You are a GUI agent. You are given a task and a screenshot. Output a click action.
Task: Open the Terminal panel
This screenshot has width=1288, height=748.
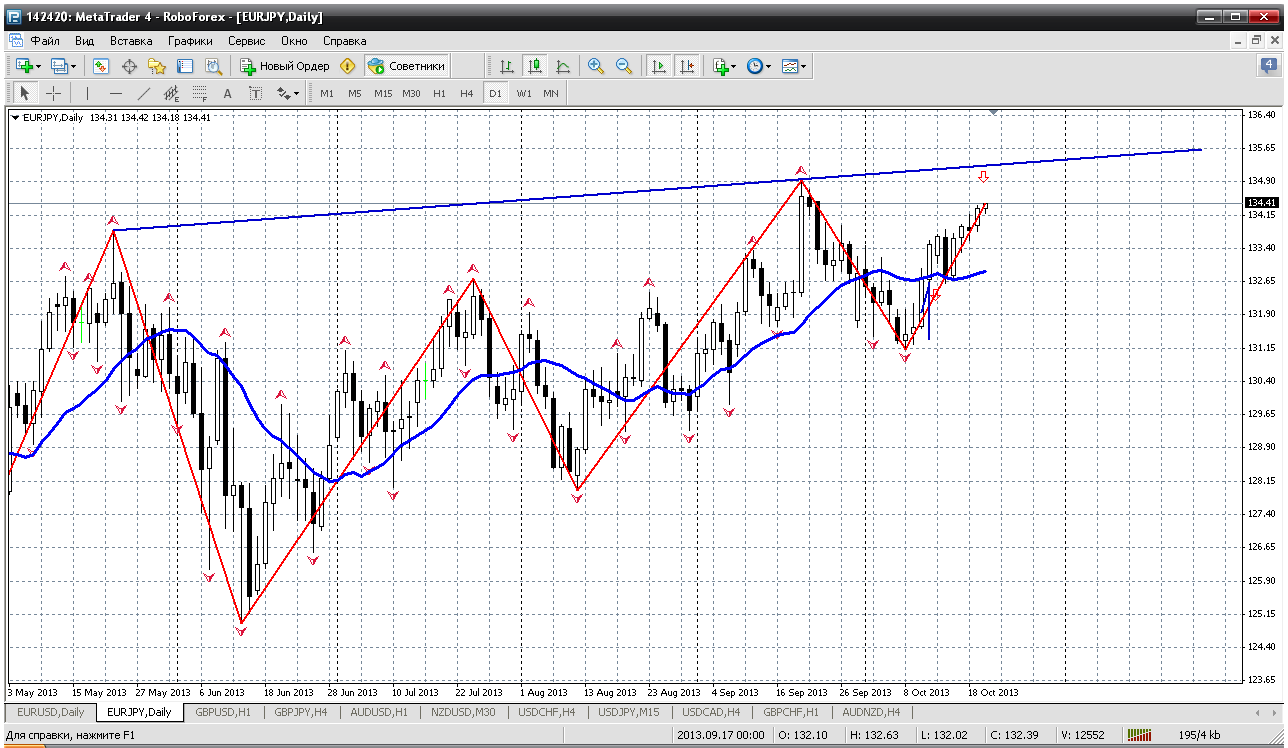(x=185, y=66)
